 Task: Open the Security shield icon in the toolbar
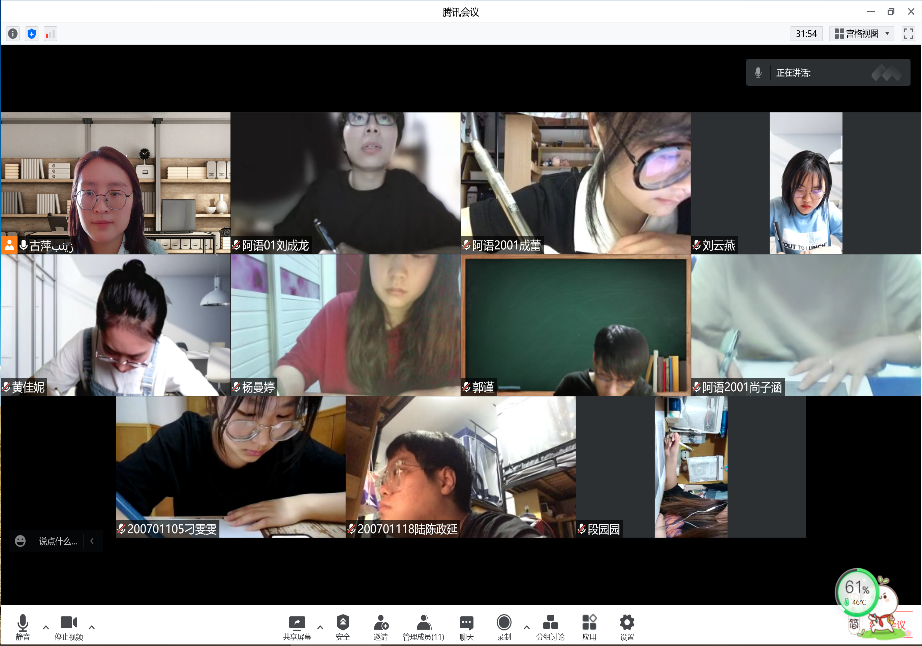(x=343, y=624)
